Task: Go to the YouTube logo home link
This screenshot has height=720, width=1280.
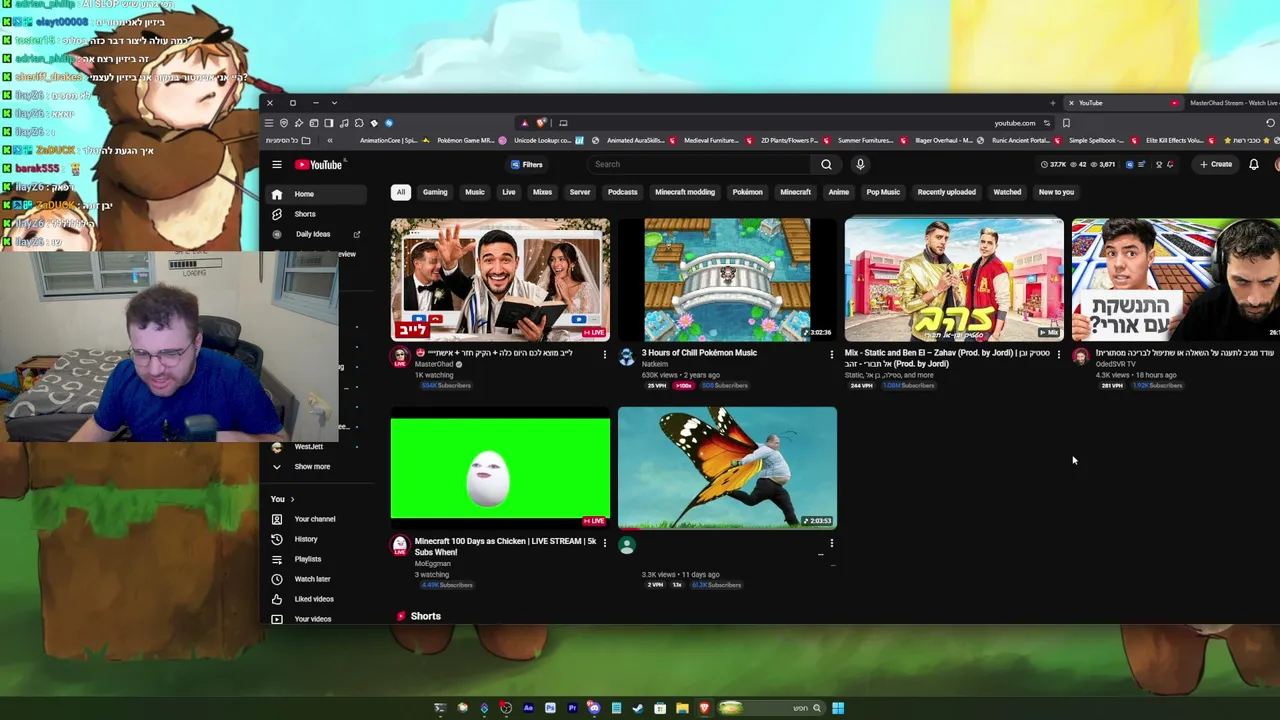Action: coord(319,165)
